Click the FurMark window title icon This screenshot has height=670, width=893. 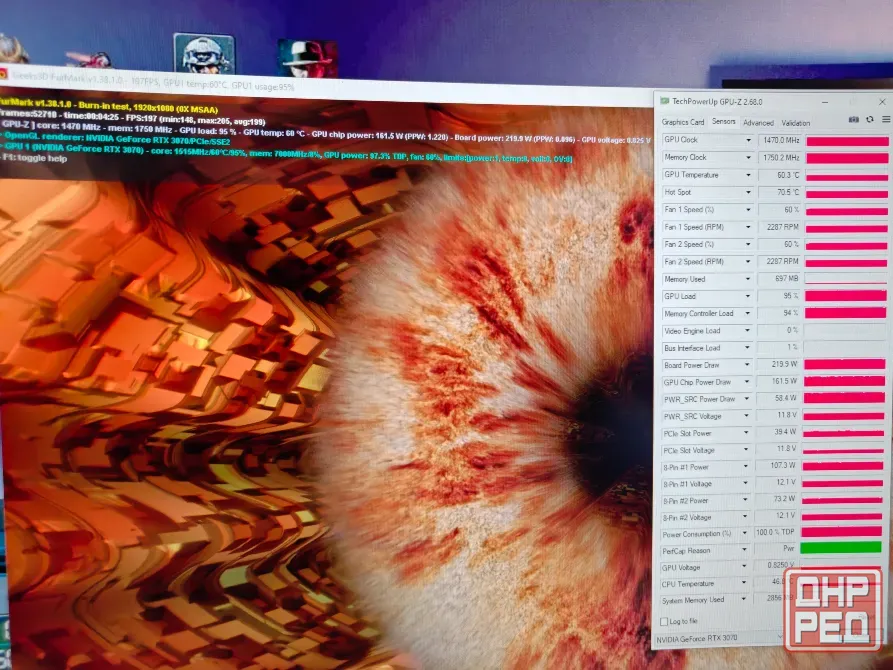click(3, 73)
